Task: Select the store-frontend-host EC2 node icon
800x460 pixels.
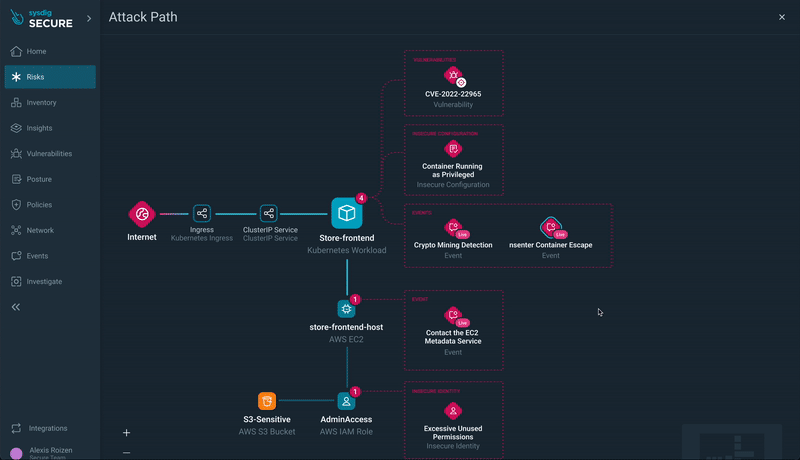Action: point(346,309)
